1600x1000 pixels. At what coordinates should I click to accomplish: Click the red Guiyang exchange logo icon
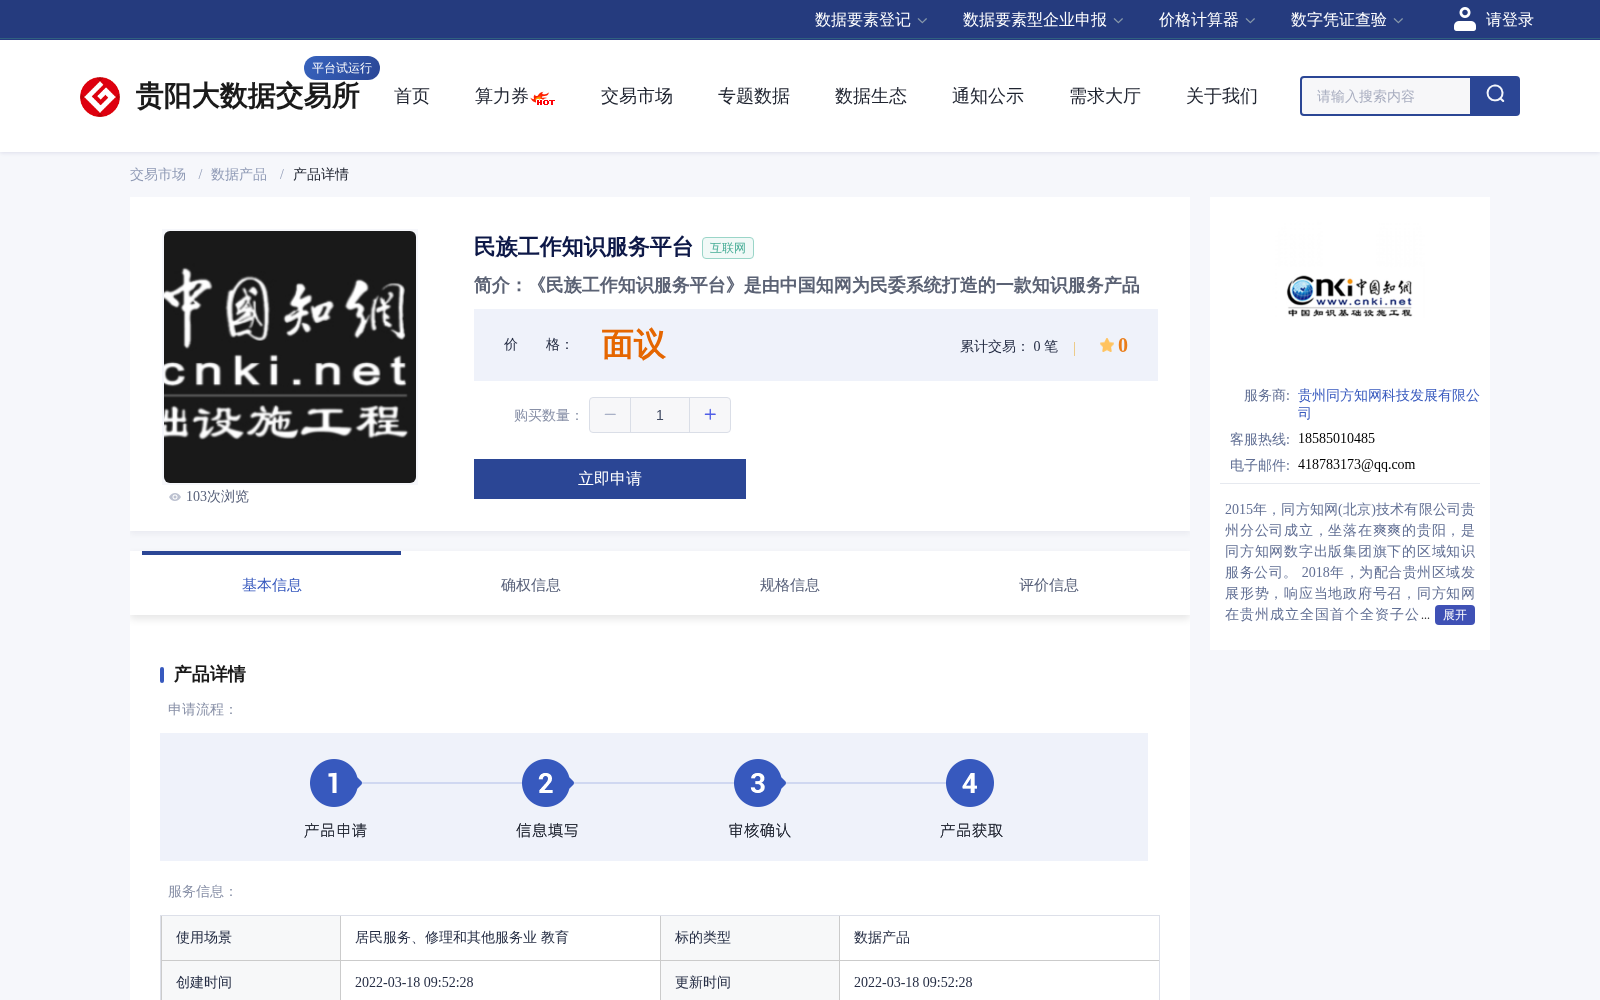point(100,97)
